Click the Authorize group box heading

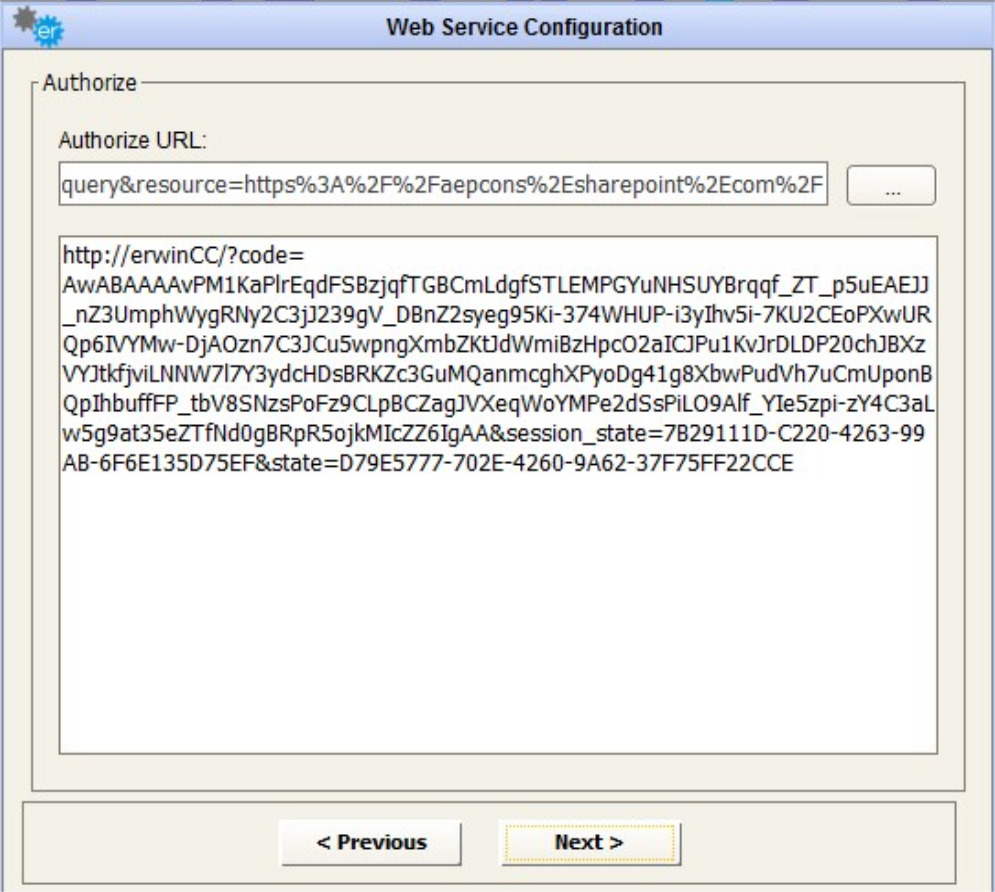[x=89, y=83]
